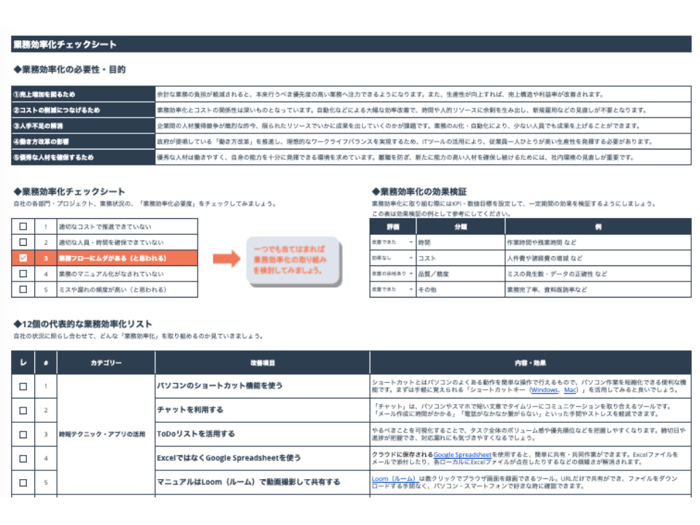Viewport: 700px width, 525px height.
Task: Select the その他 classification cell
Action: (x=460, y=289)
